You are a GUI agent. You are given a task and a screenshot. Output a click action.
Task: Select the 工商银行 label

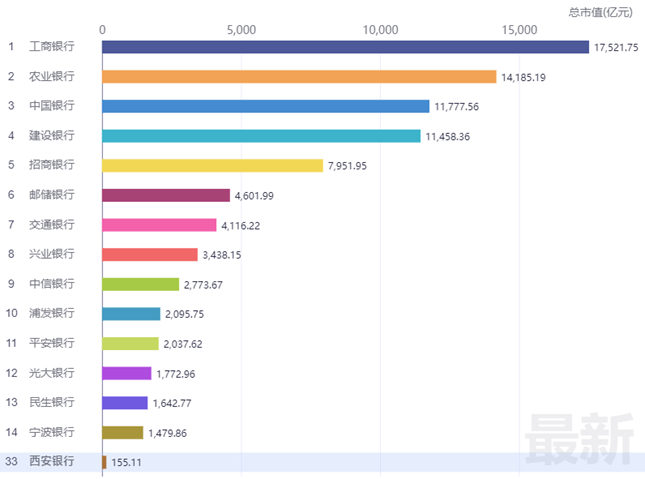(51, 47)
